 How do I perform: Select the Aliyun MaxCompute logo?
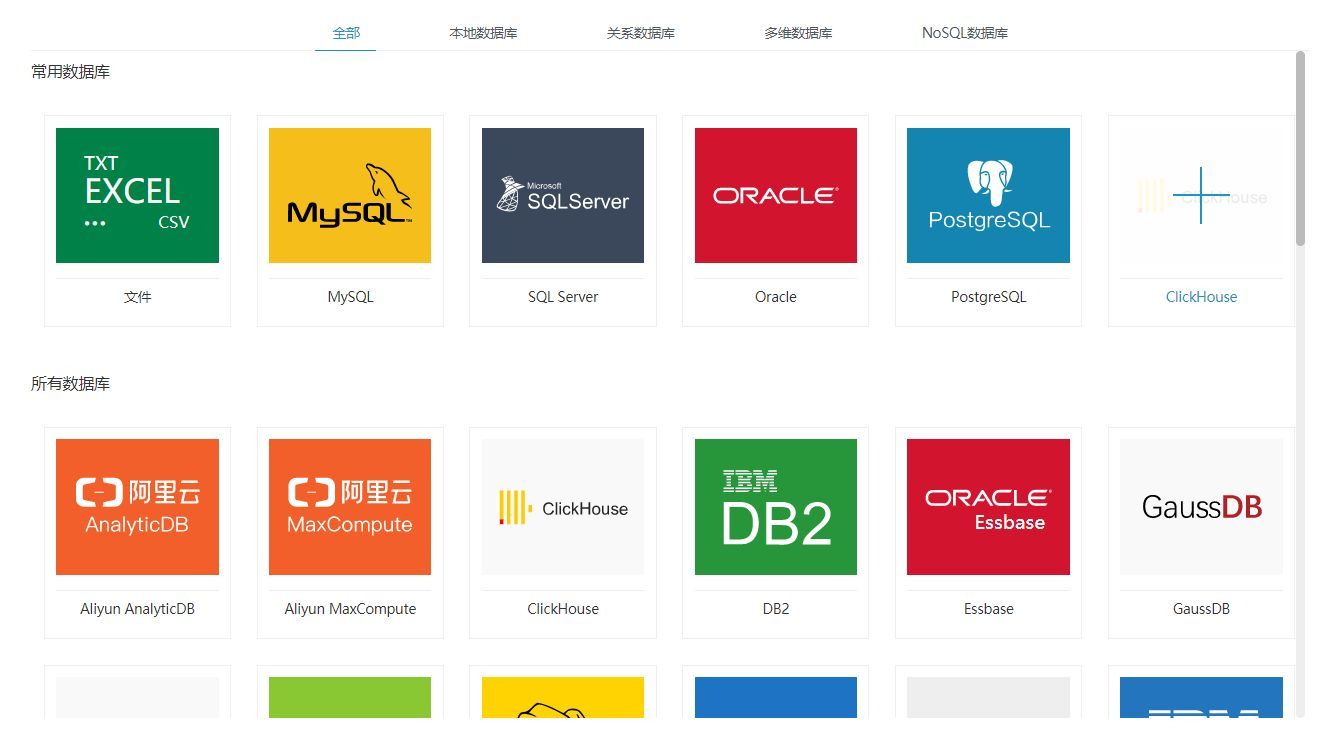coord(350,507)
